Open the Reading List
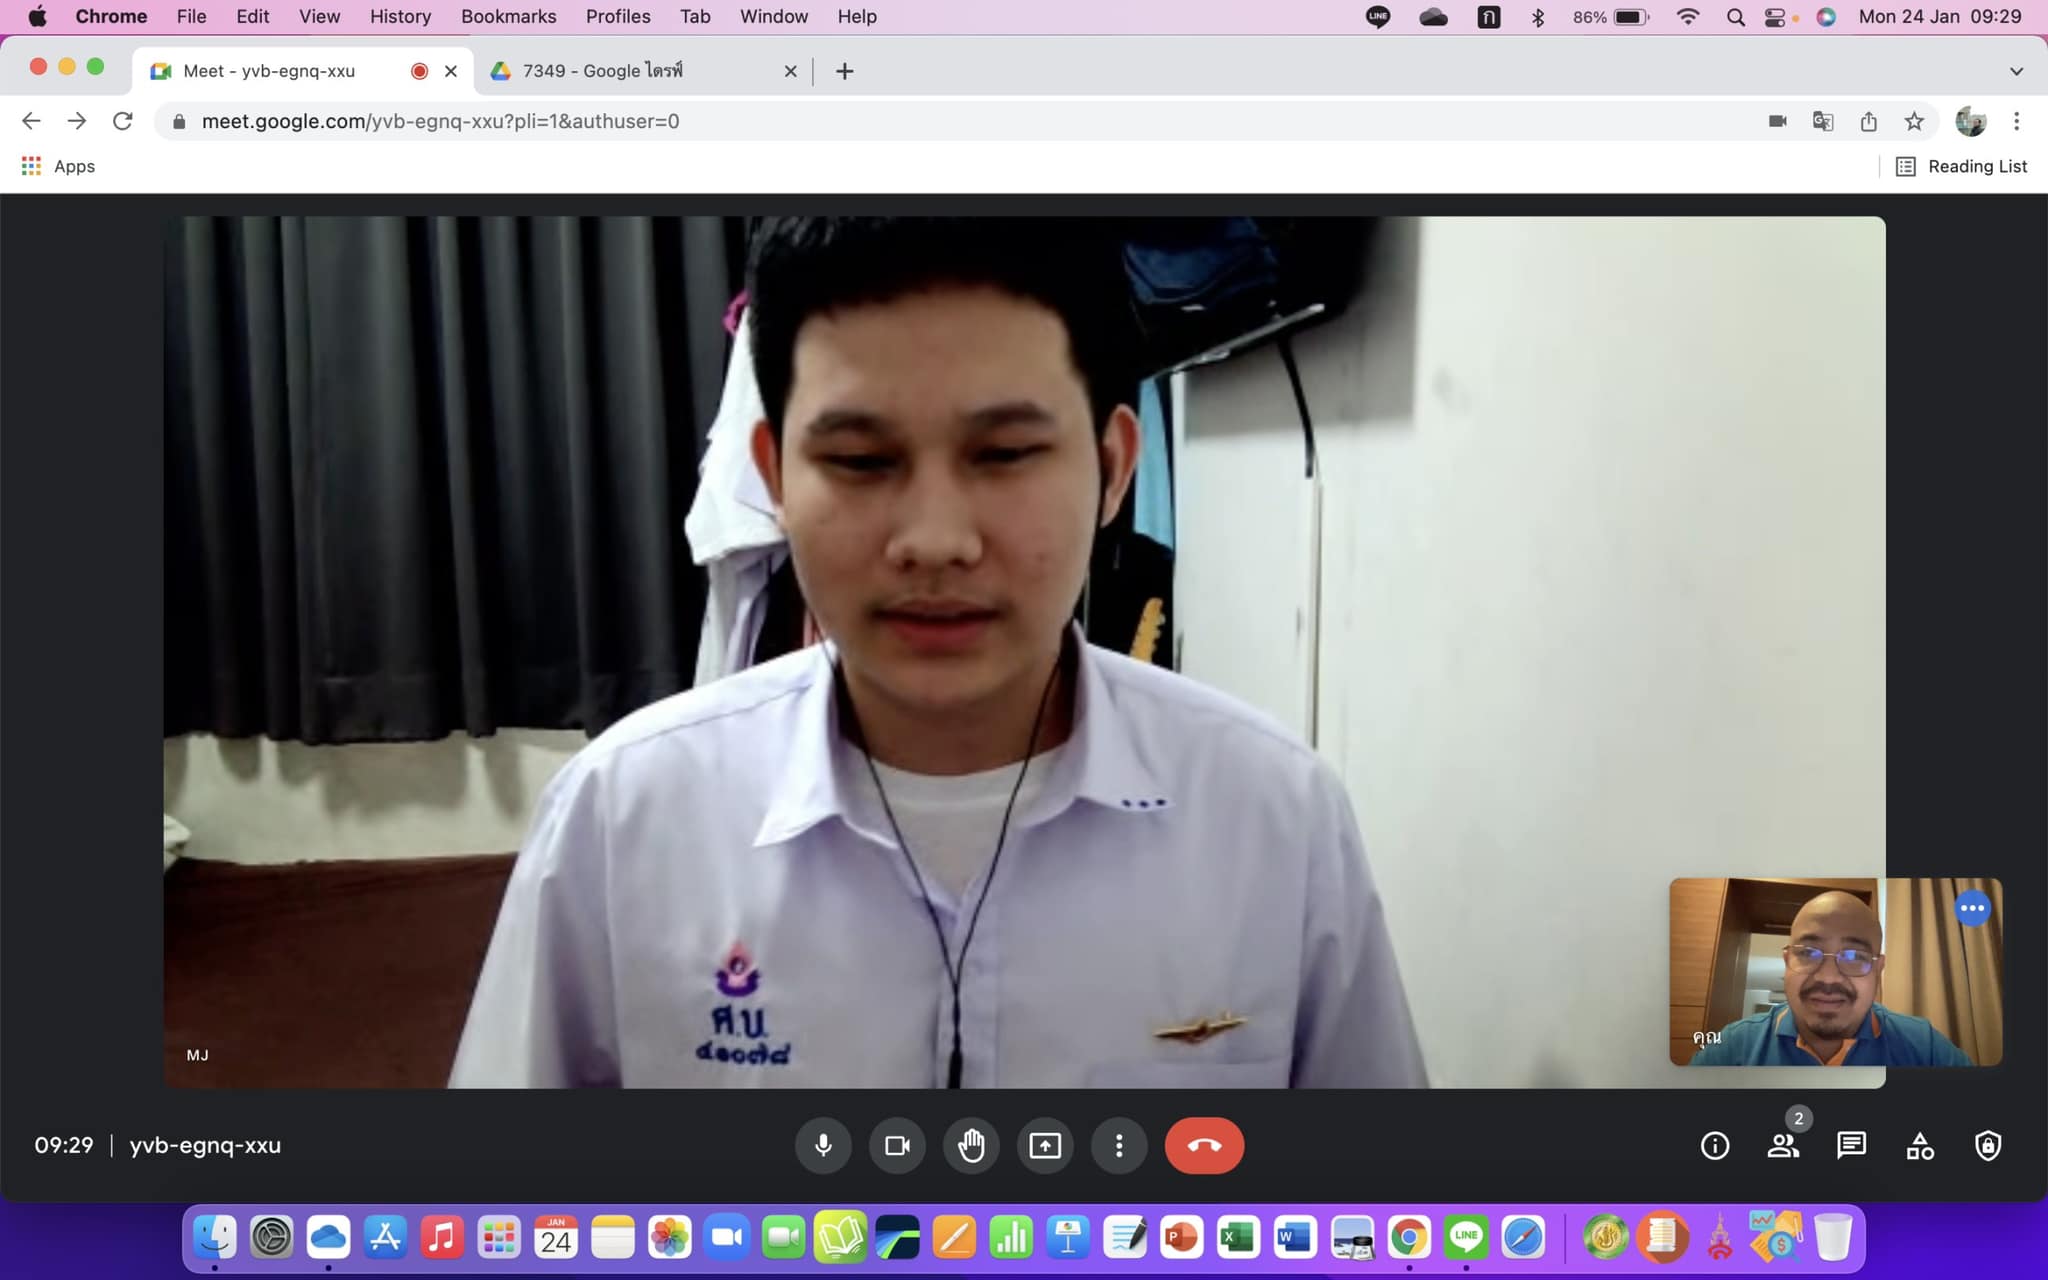The height and width of the screenshot is (1280, 2048). point(1961,166)
